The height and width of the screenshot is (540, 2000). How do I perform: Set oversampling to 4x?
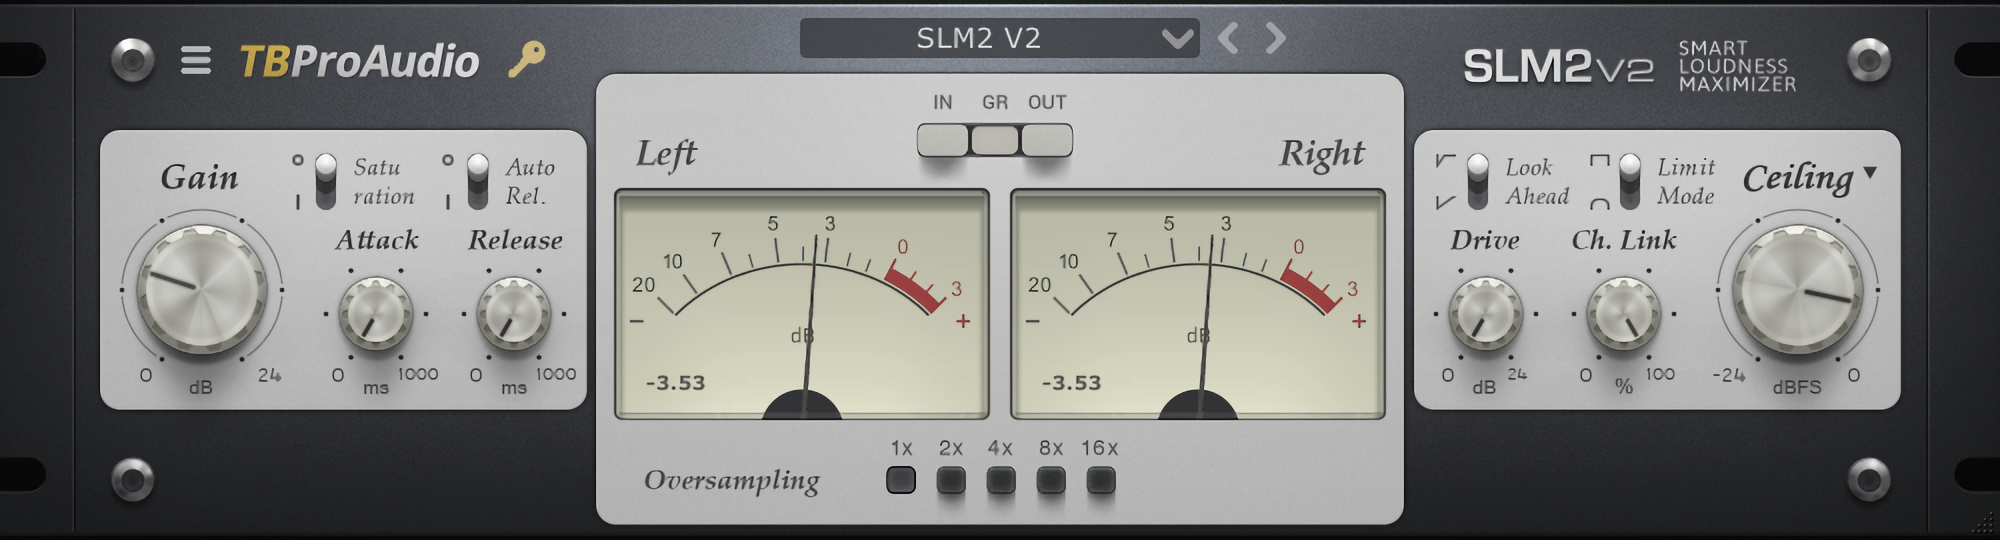[1000, 481]
